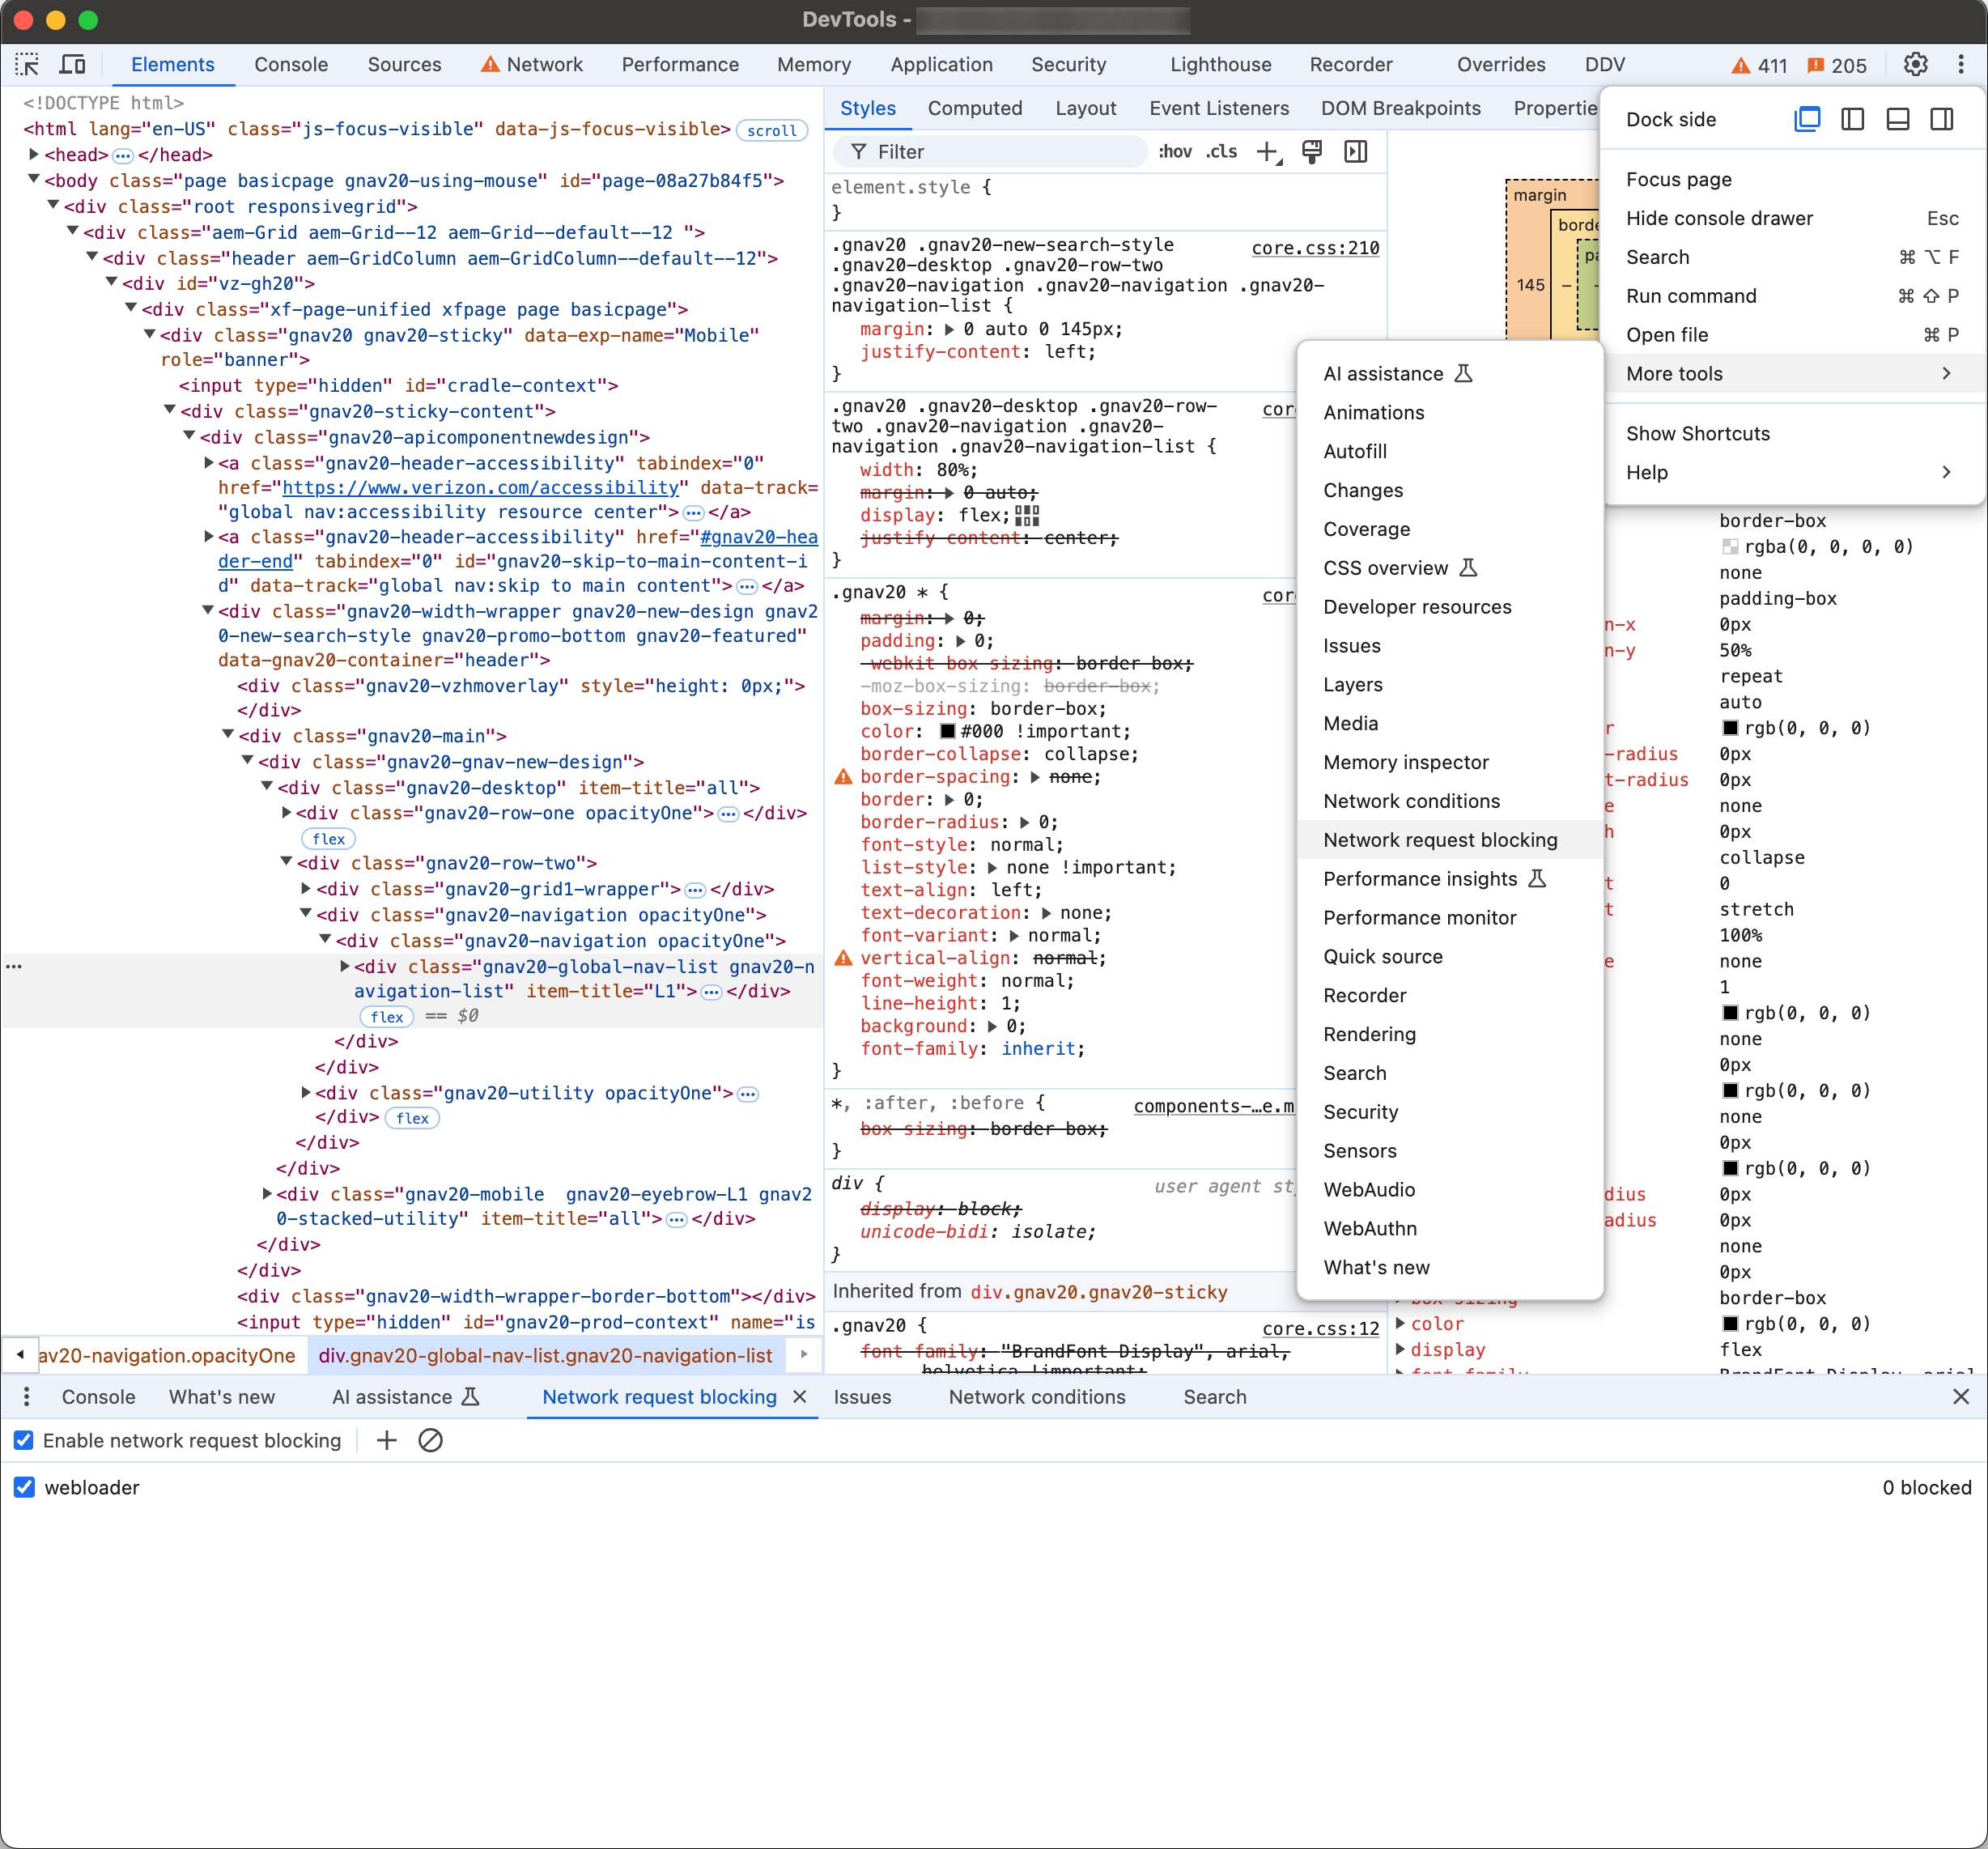Click the element.style rule block
1988x1849 pixels.
(x=1105, y=200)
